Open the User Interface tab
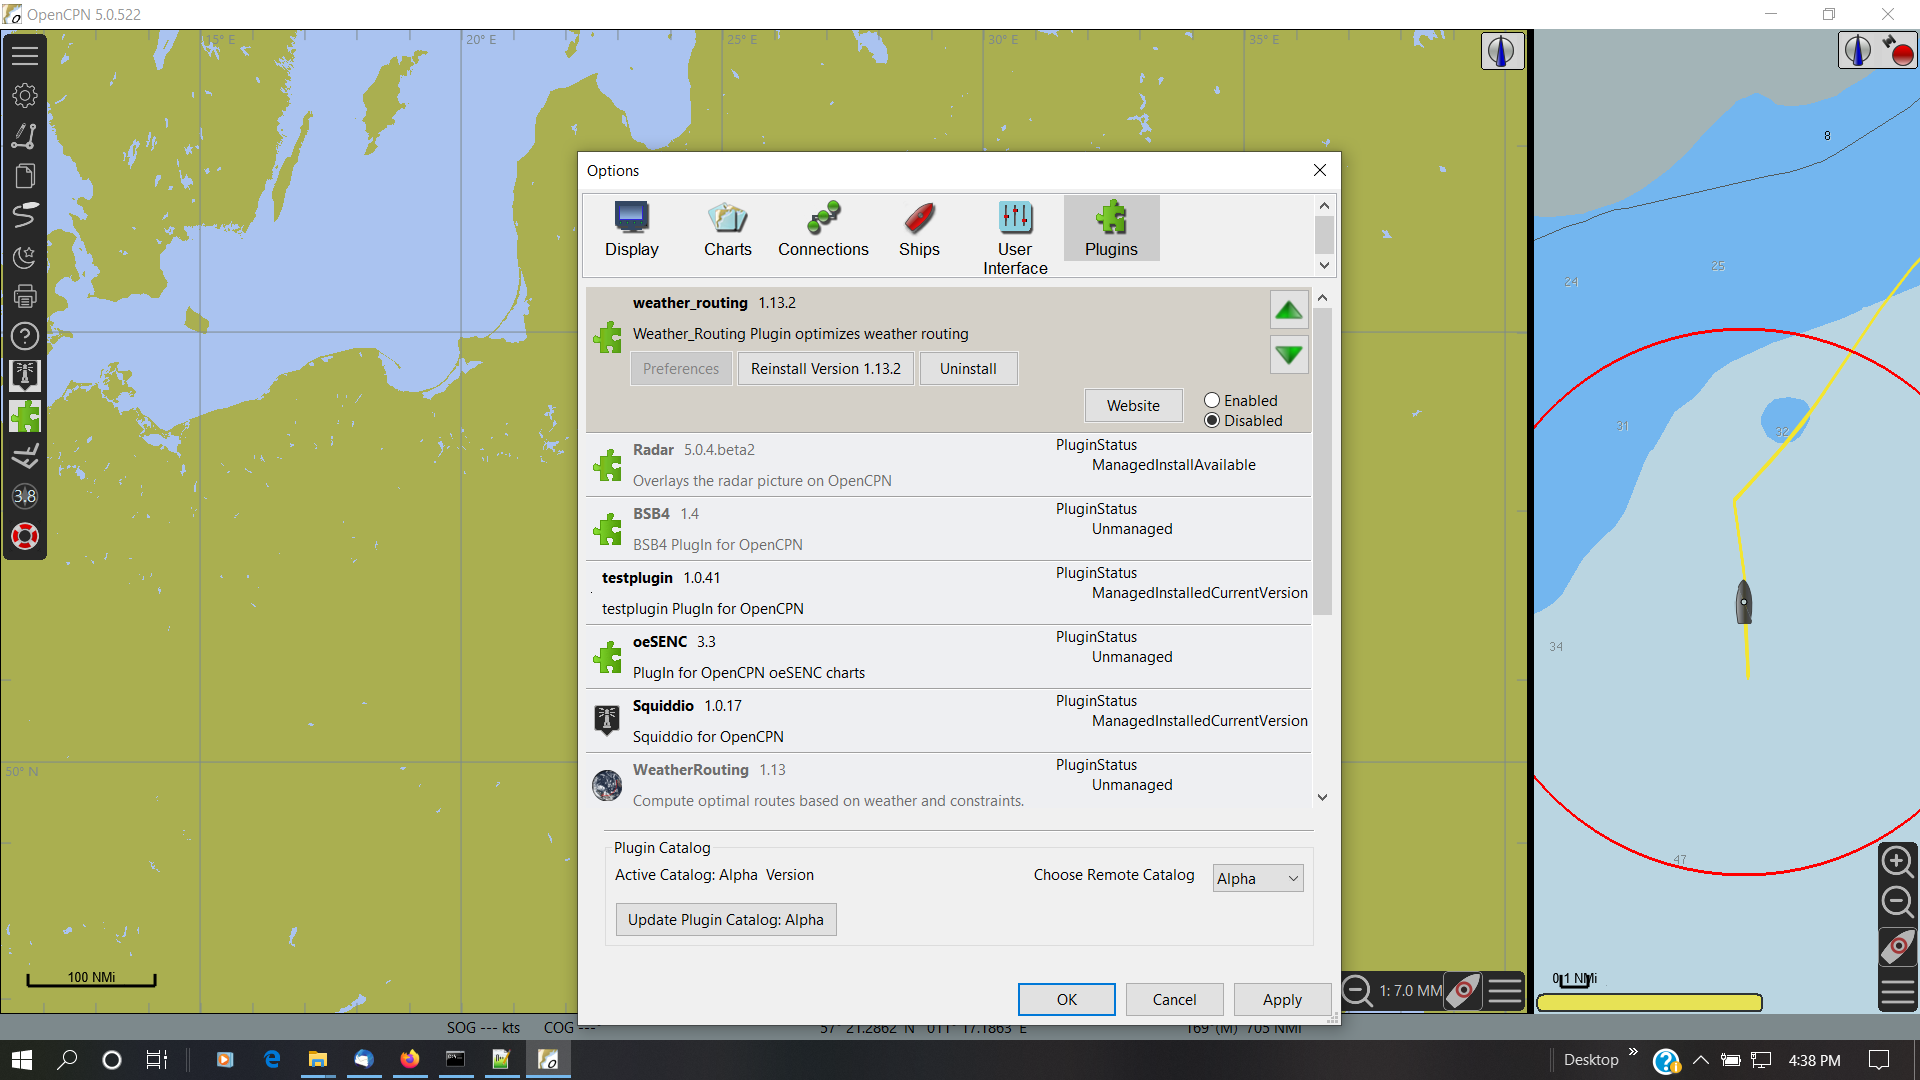1920x1080 pixels. 1015,238
